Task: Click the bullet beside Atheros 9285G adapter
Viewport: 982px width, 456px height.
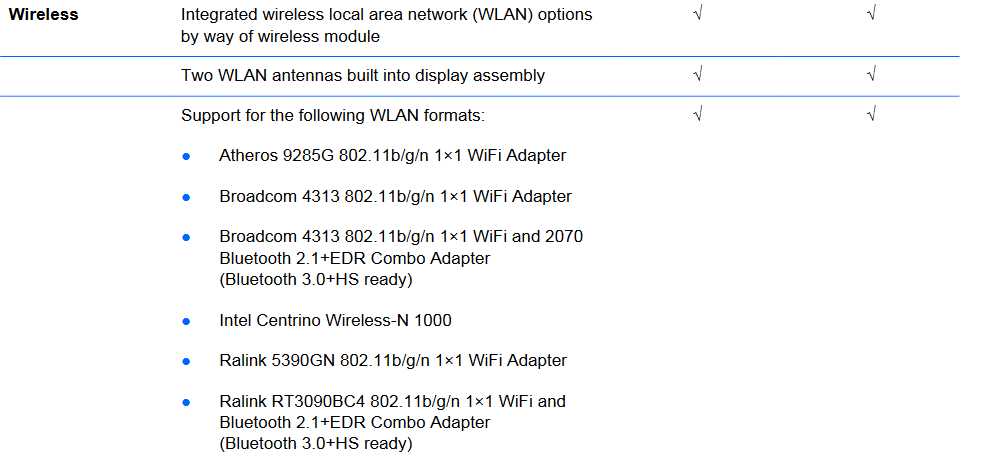Action: (186, 156)
